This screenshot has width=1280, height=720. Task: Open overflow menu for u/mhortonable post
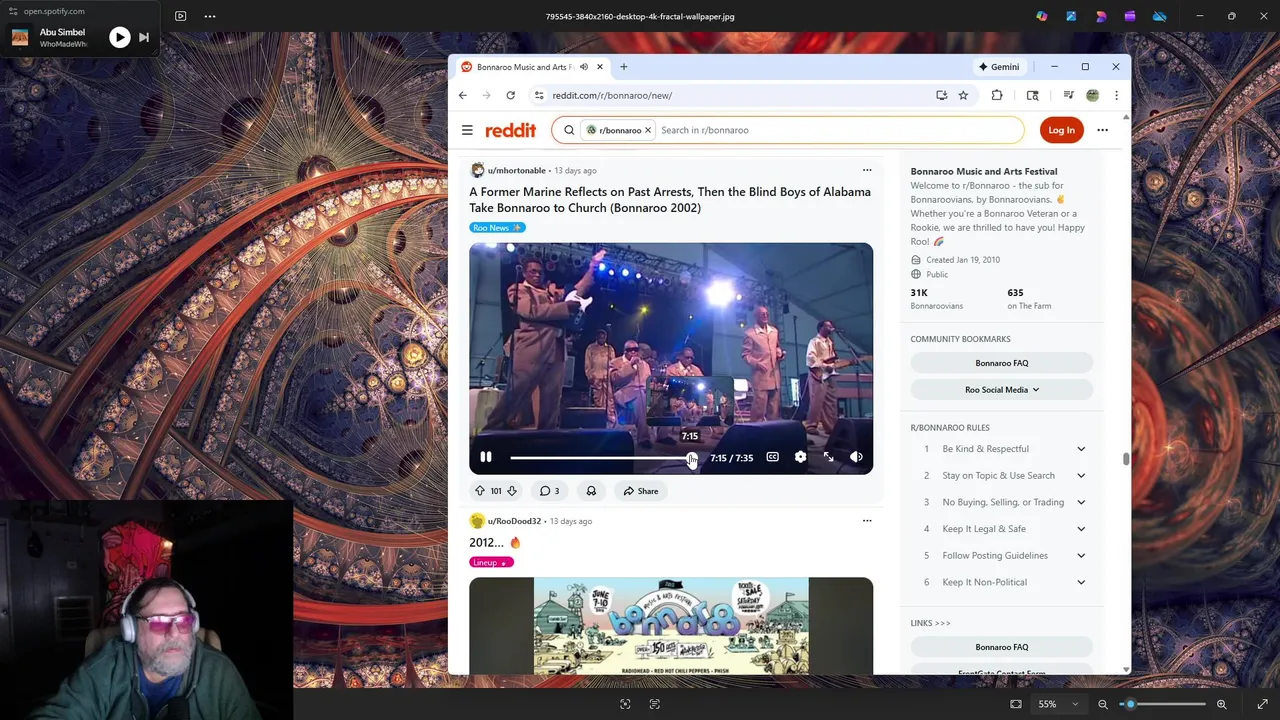coord(867,170)
